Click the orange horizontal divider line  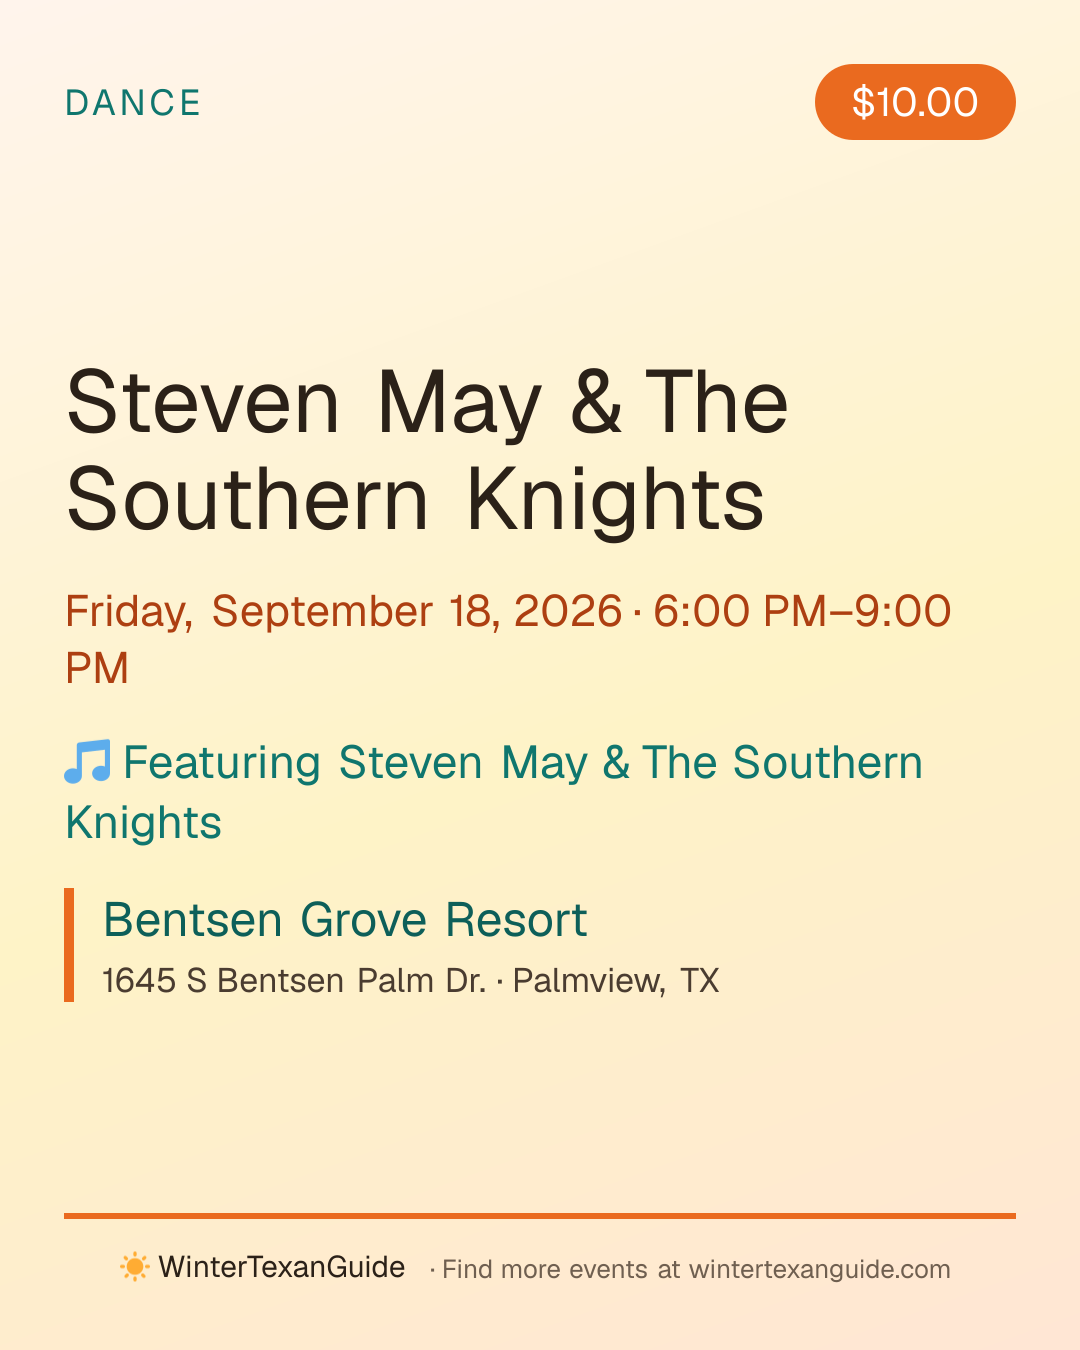click(x=540, y=1216)
